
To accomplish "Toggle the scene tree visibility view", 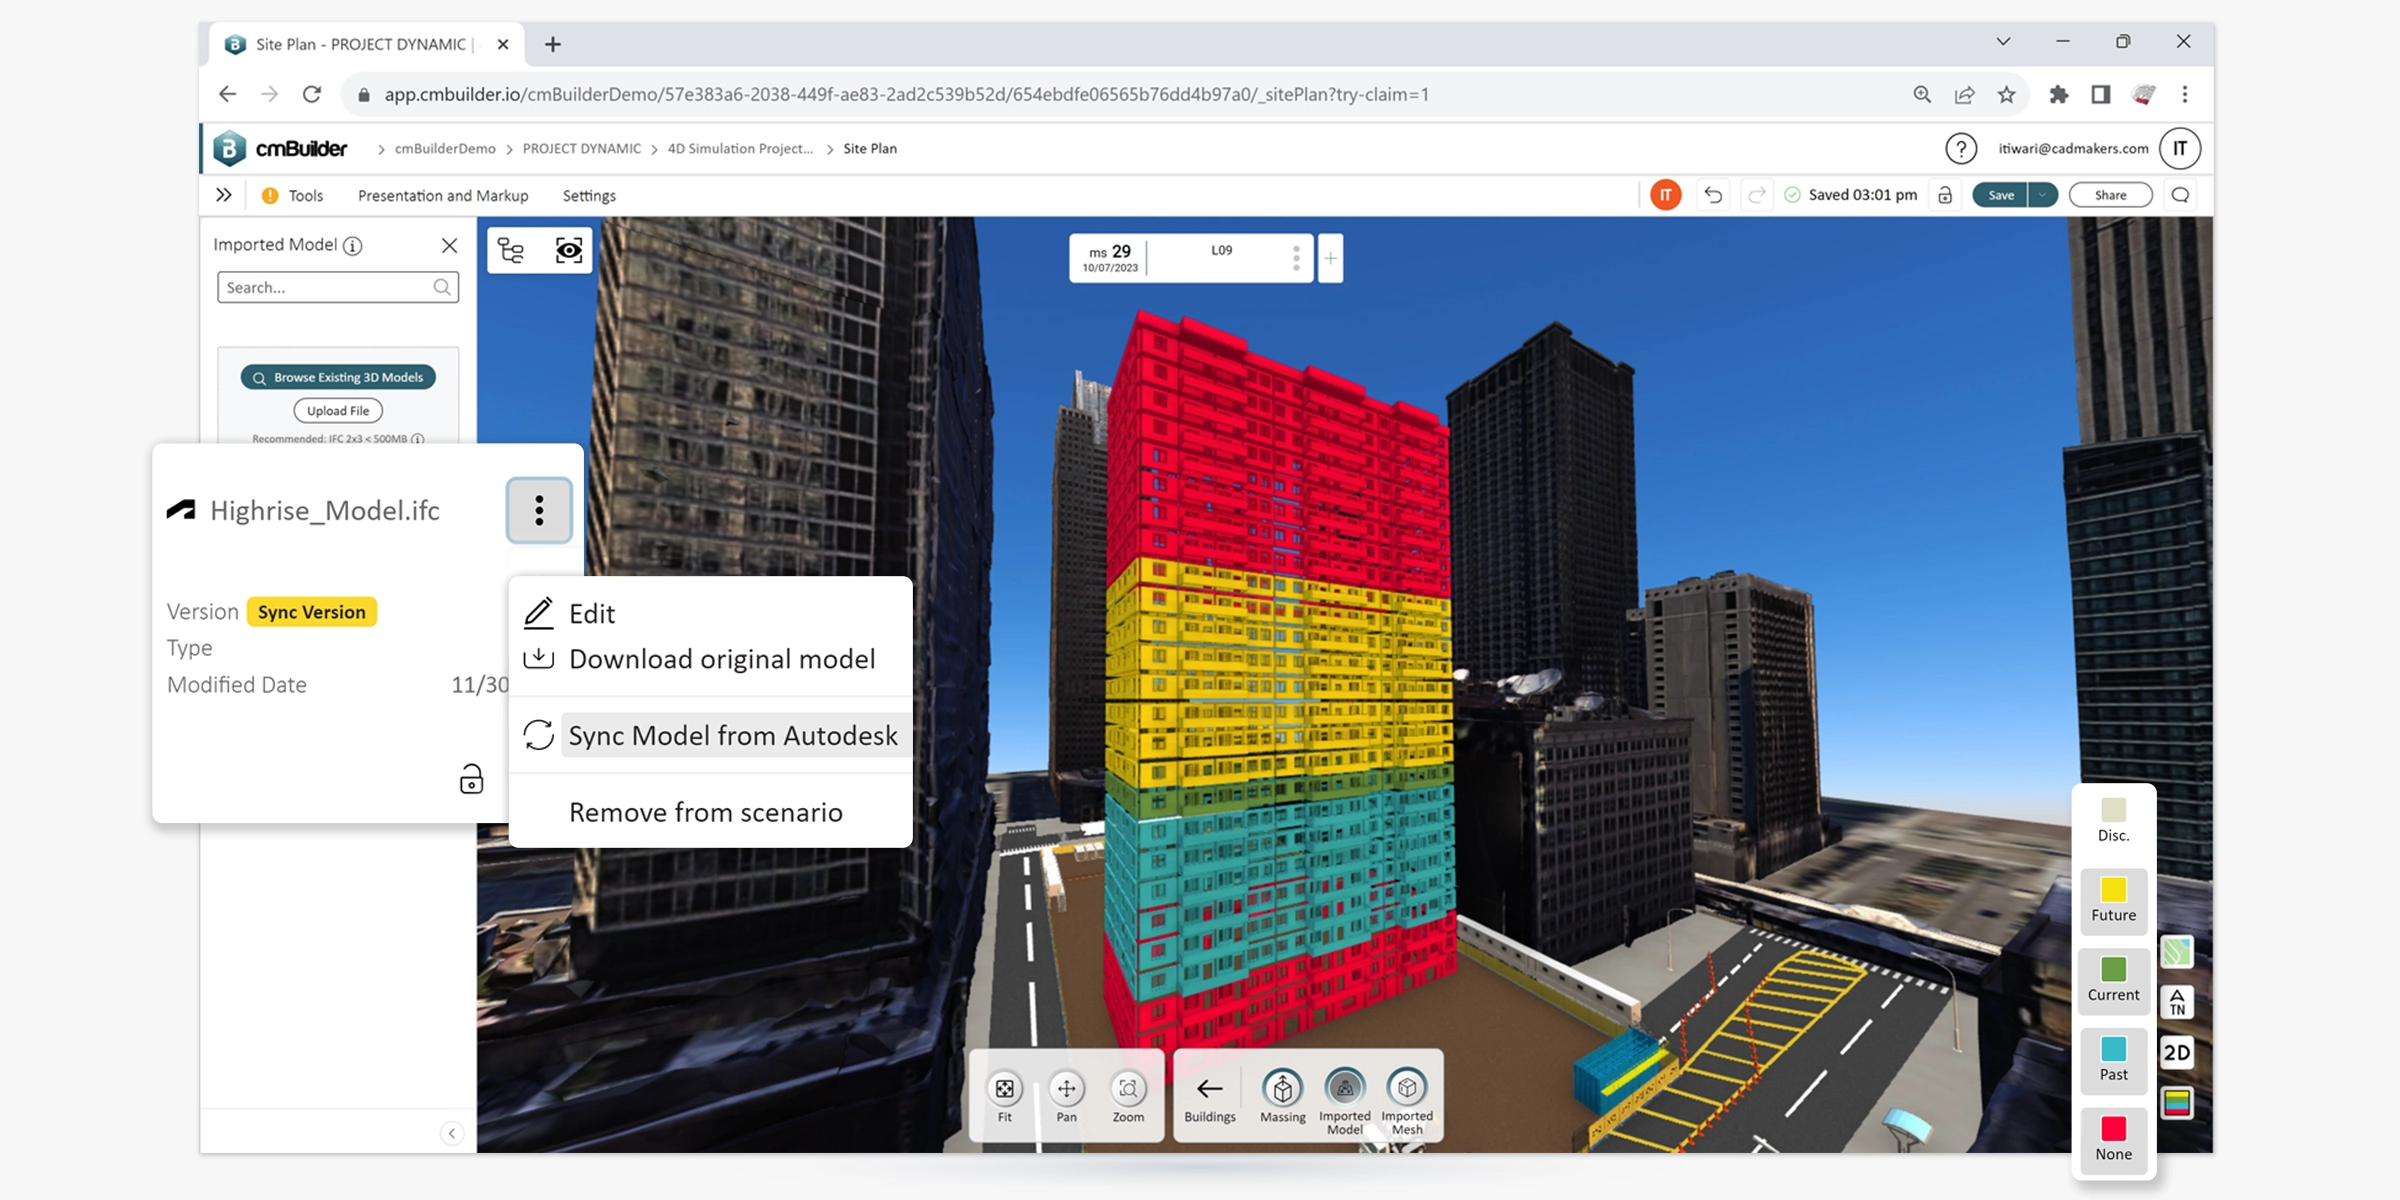I will point(510,250).
